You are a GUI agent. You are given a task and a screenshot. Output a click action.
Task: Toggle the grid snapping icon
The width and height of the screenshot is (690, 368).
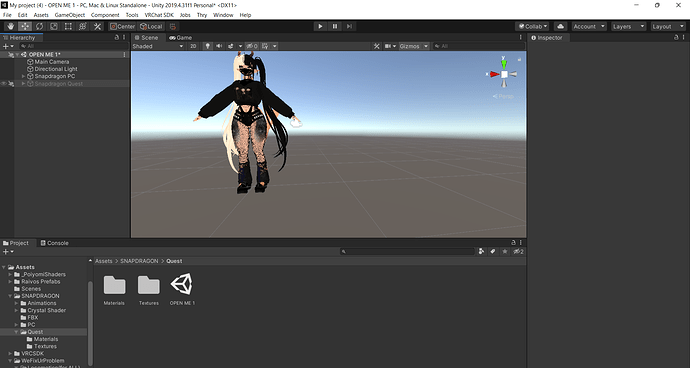point(172,26)
